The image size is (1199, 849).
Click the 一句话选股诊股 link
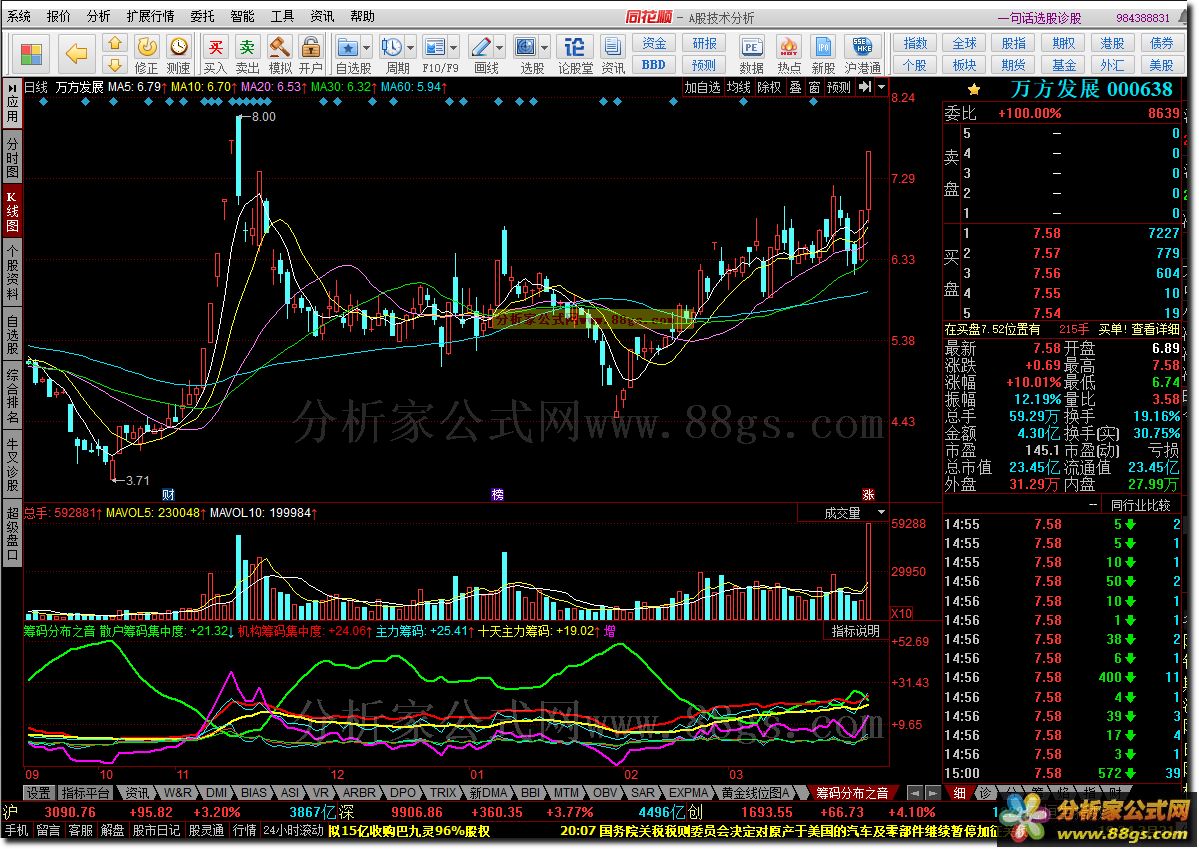point(1040,18)
